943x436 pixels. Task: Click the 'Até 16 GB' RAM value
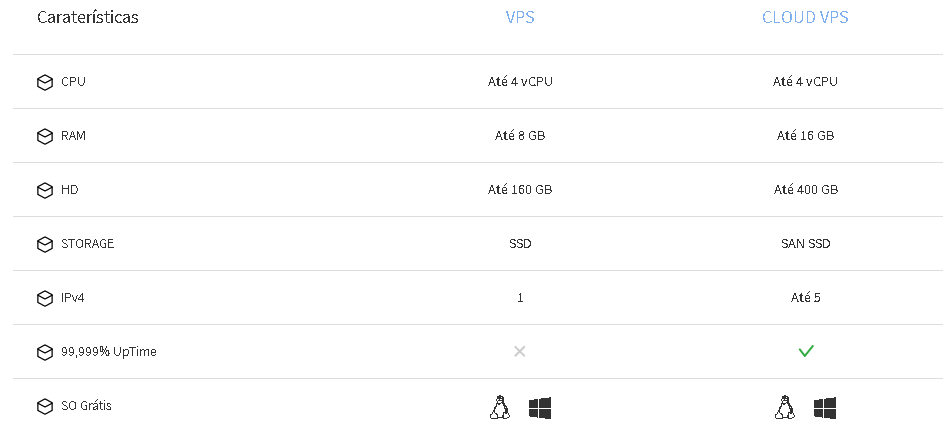tap(805, 135)
